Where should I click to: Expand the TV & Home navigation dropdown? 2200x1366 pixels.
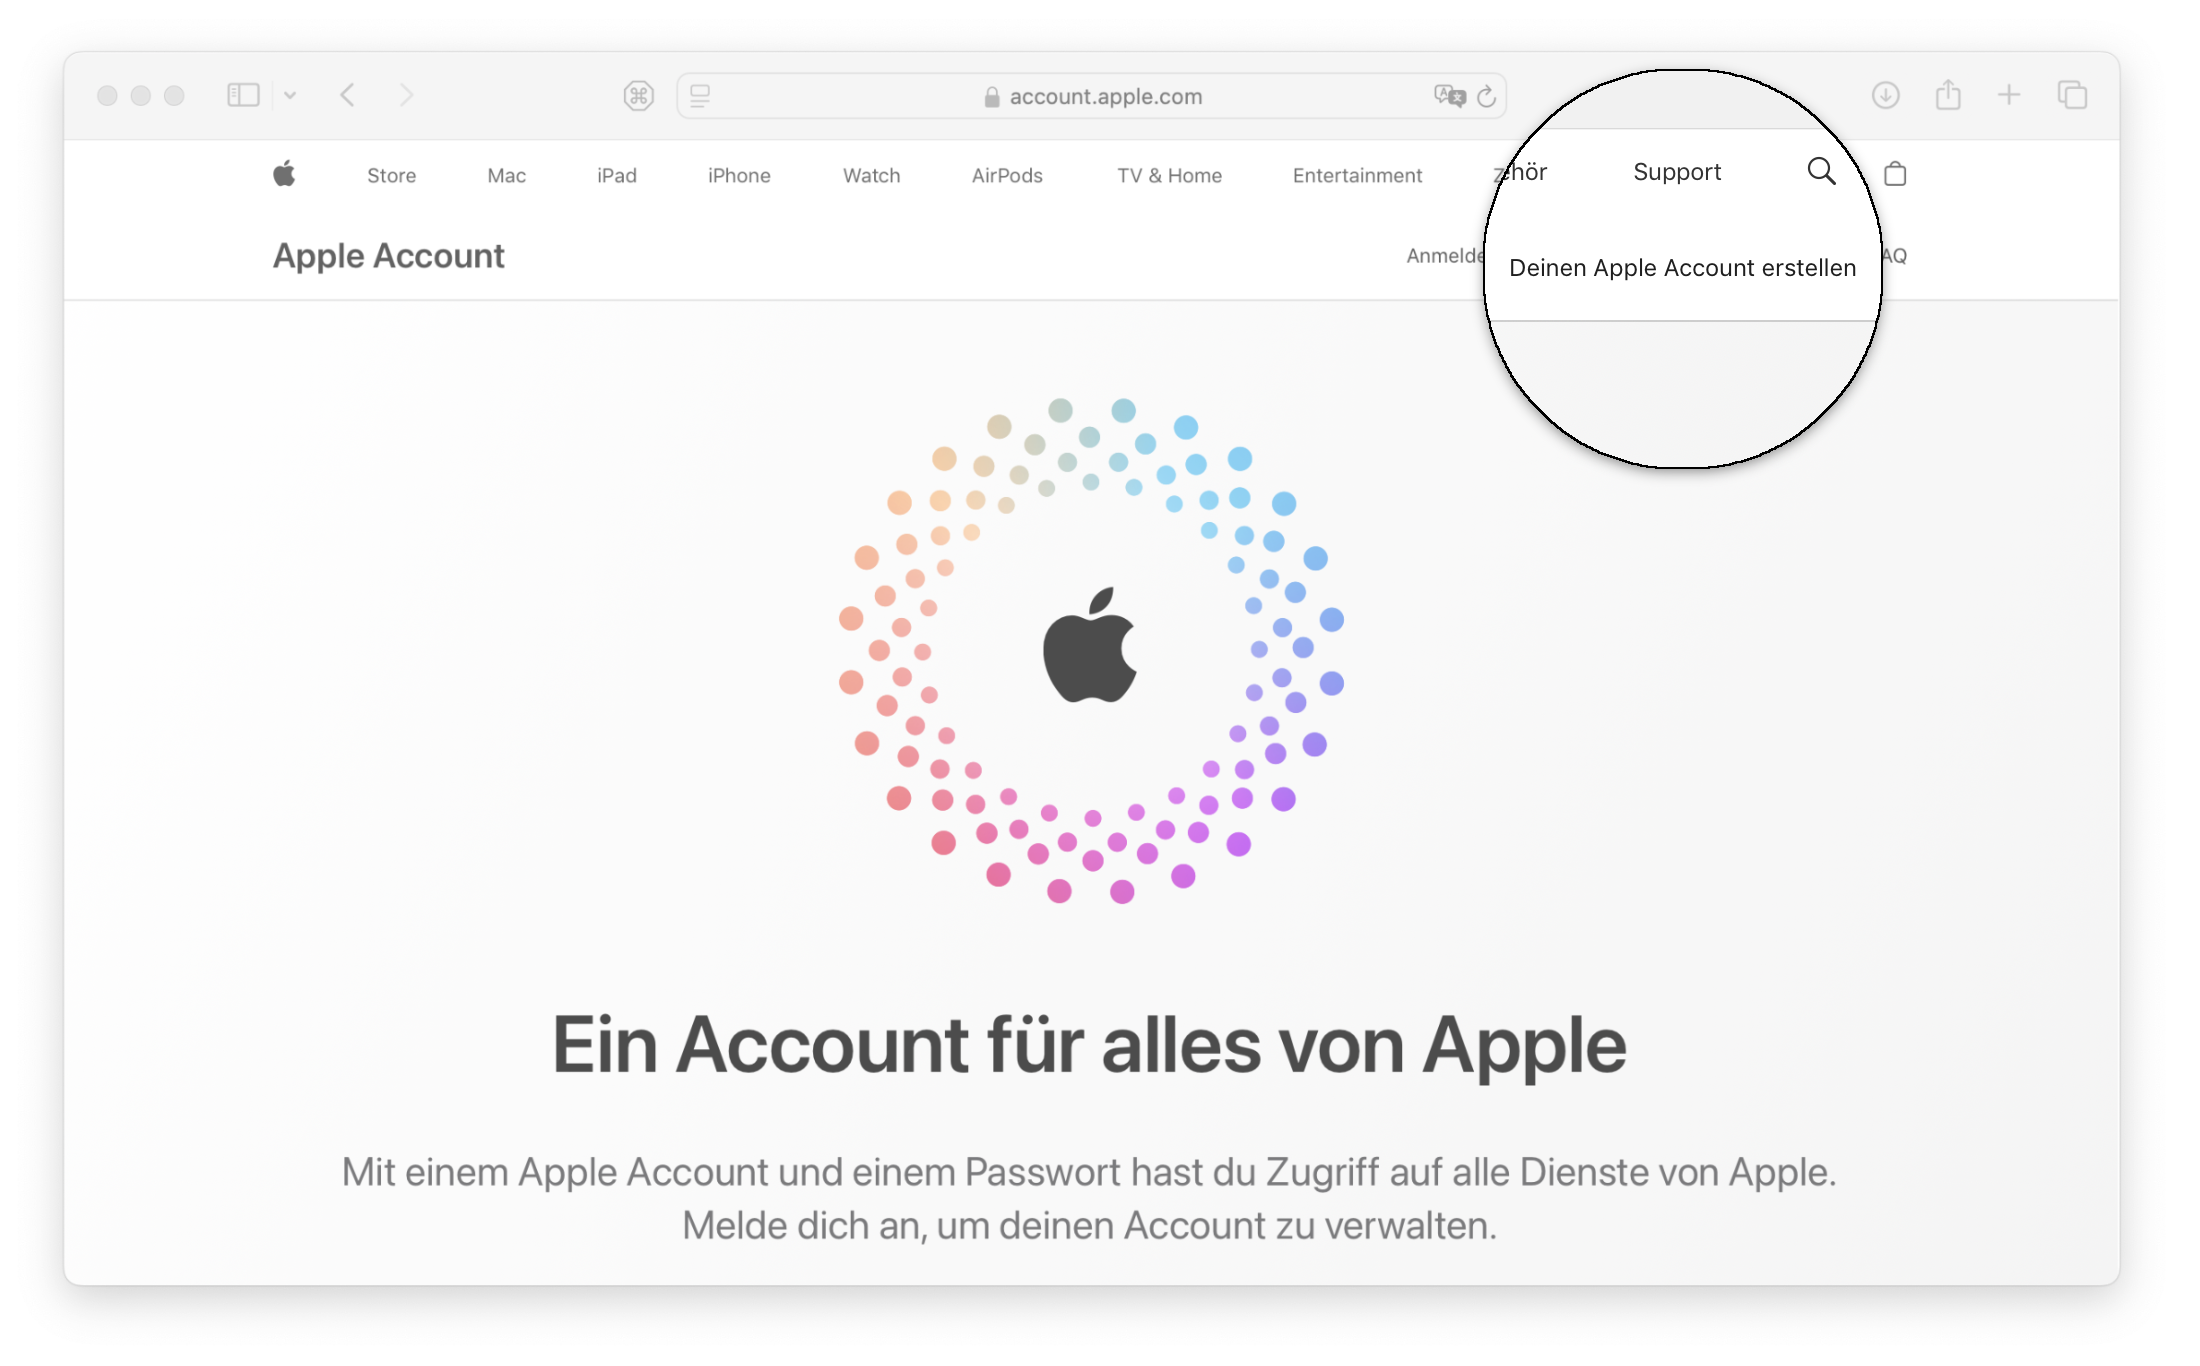coord(1171,175)
